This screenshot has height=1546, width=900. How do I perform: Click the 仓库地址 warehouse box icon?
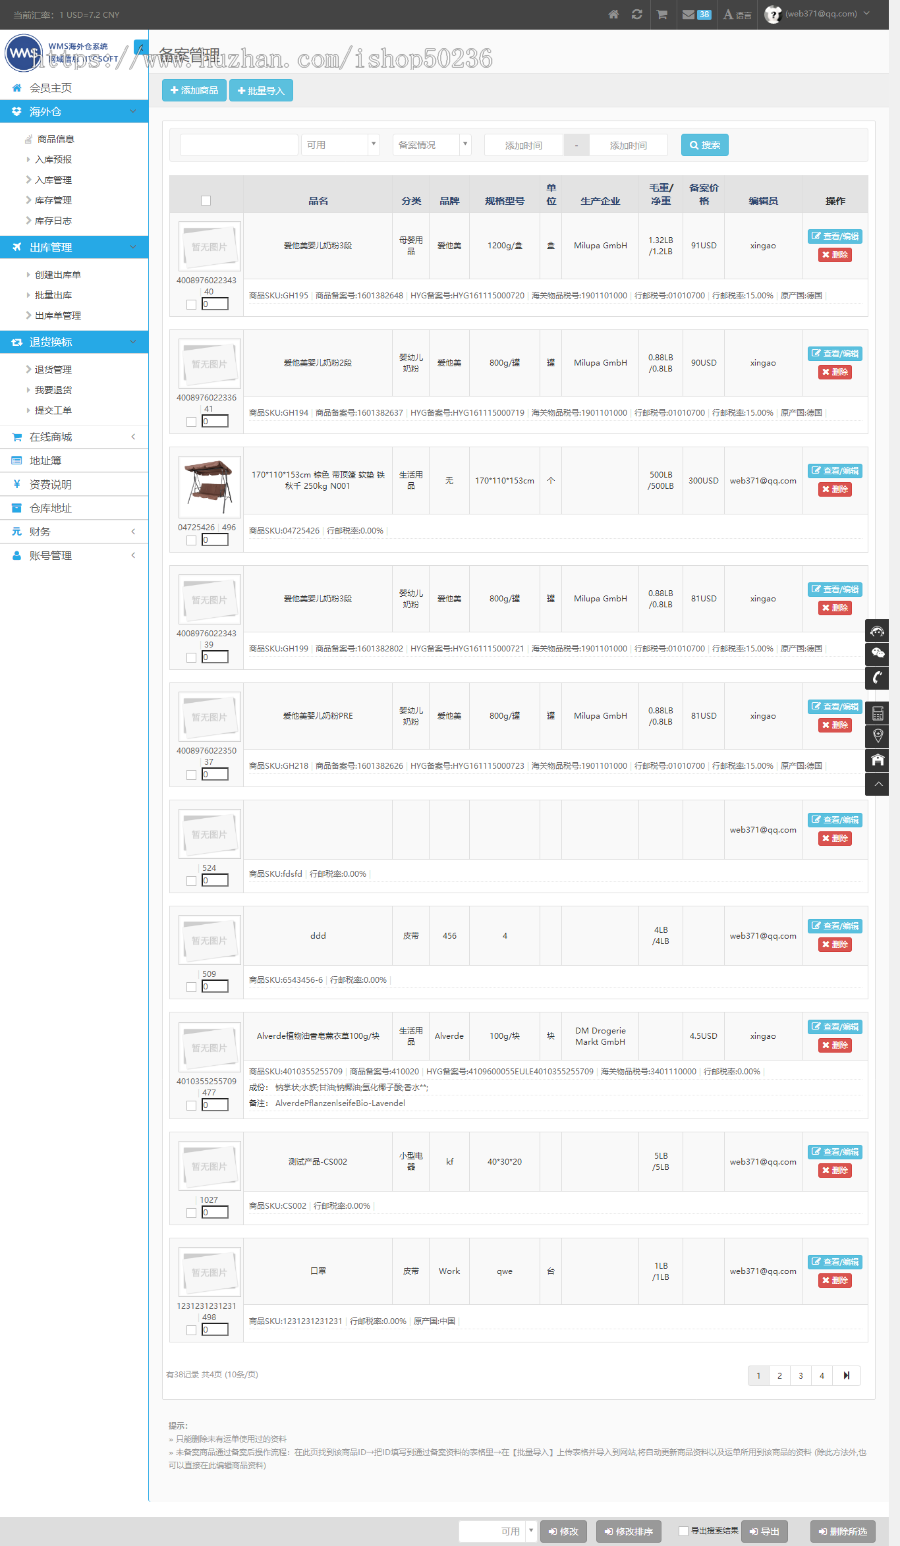(x=17, y=508)
